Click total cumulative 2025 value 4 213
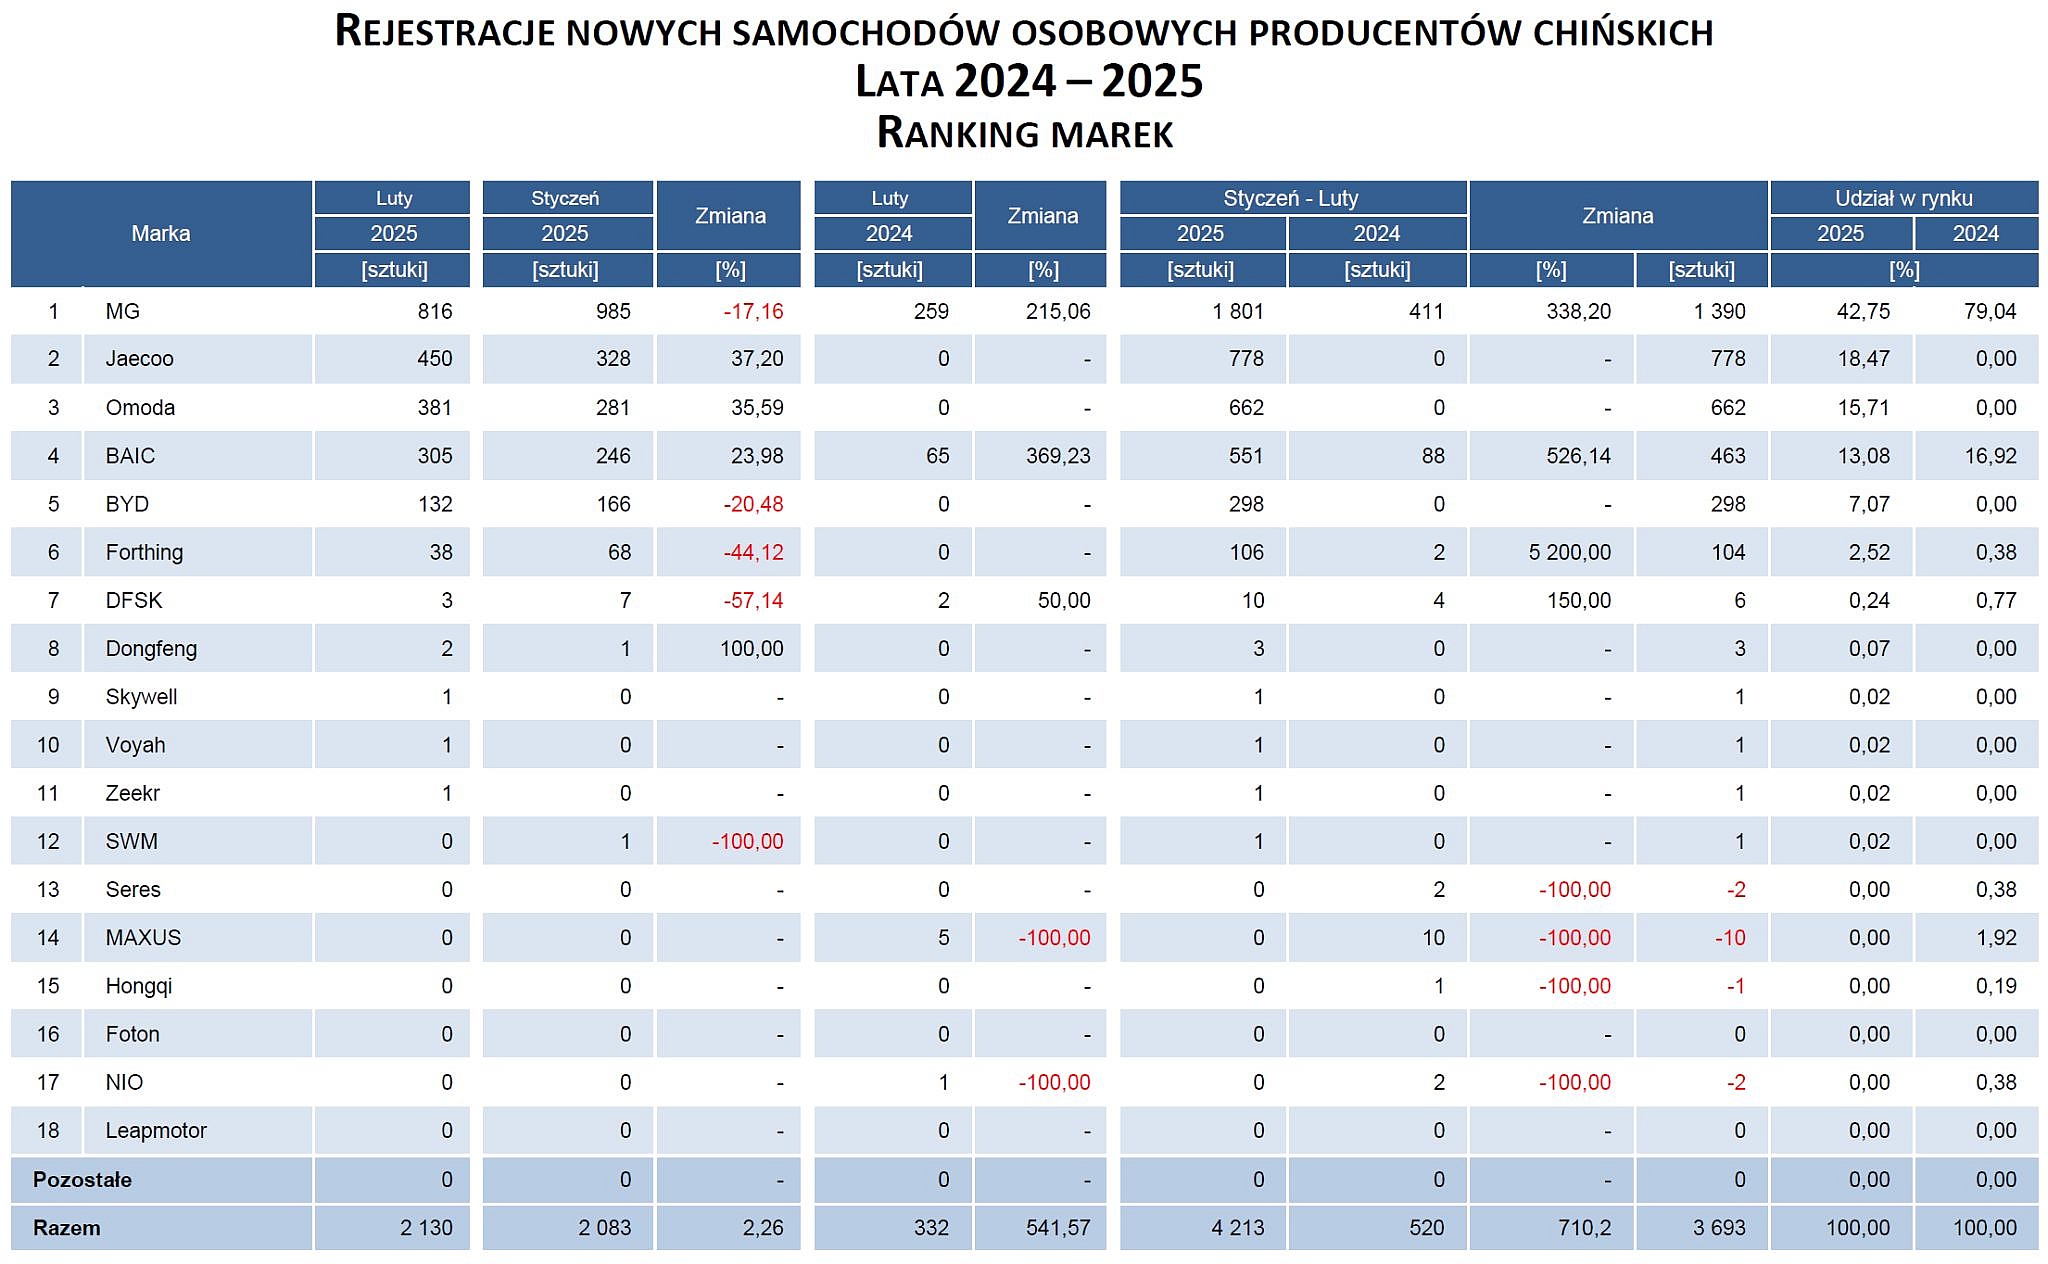Image resolution: width=2048 pixels, height=1264 pixels. [x=1238, y=1227]
